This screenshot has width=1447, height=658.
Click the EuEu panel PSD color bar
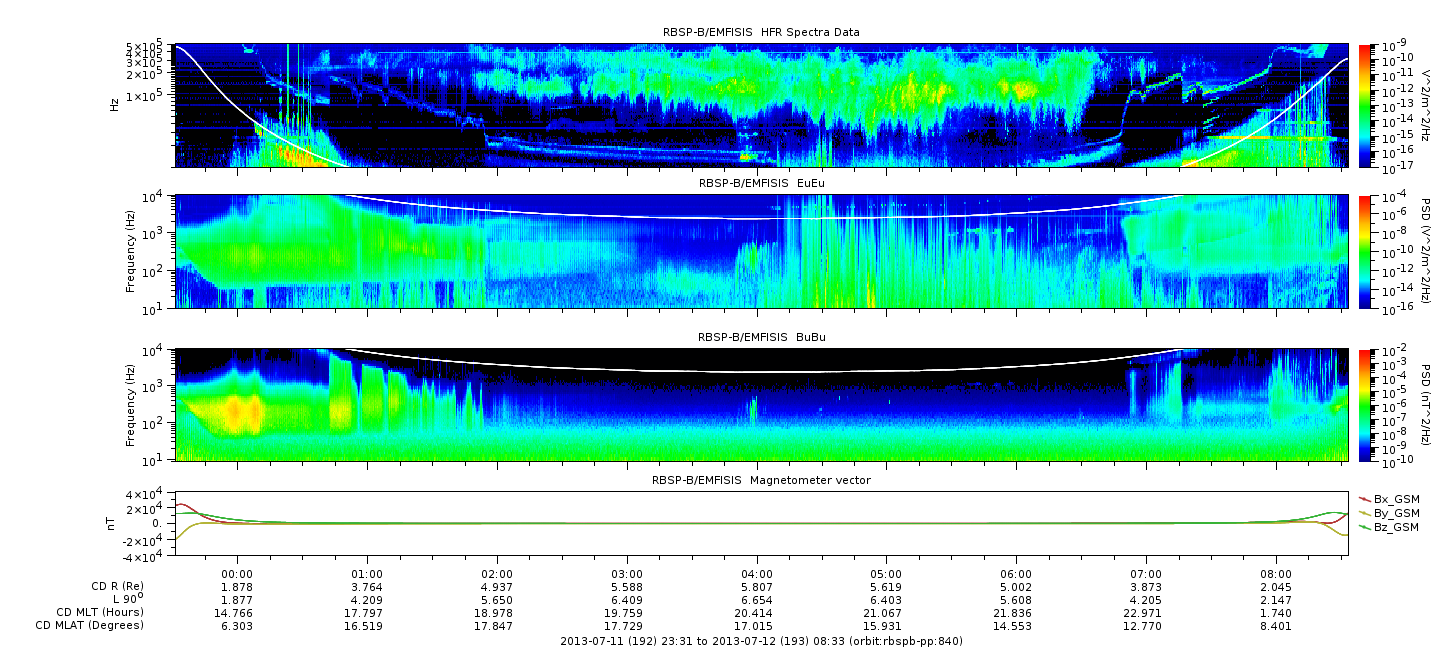(1364, 251)
